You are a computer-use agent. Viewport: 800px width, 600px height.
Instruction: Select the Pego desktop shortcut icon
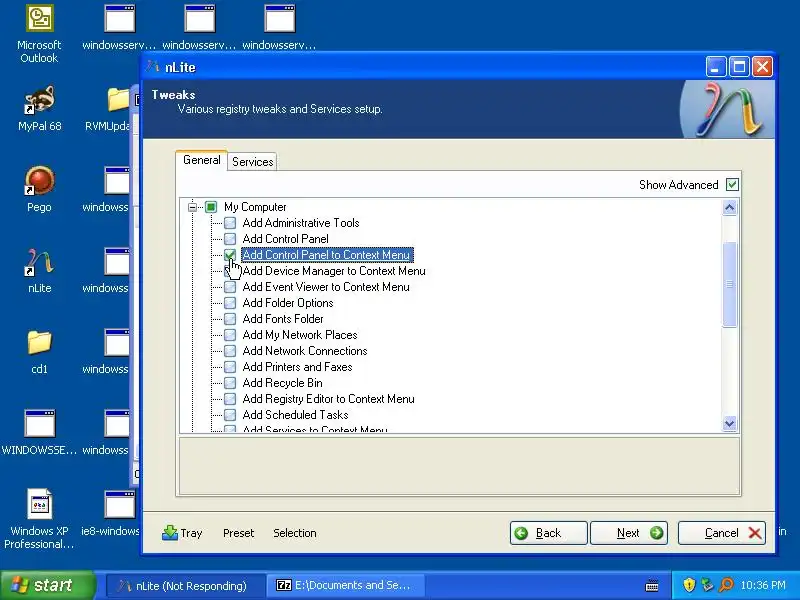coord(39,181)
